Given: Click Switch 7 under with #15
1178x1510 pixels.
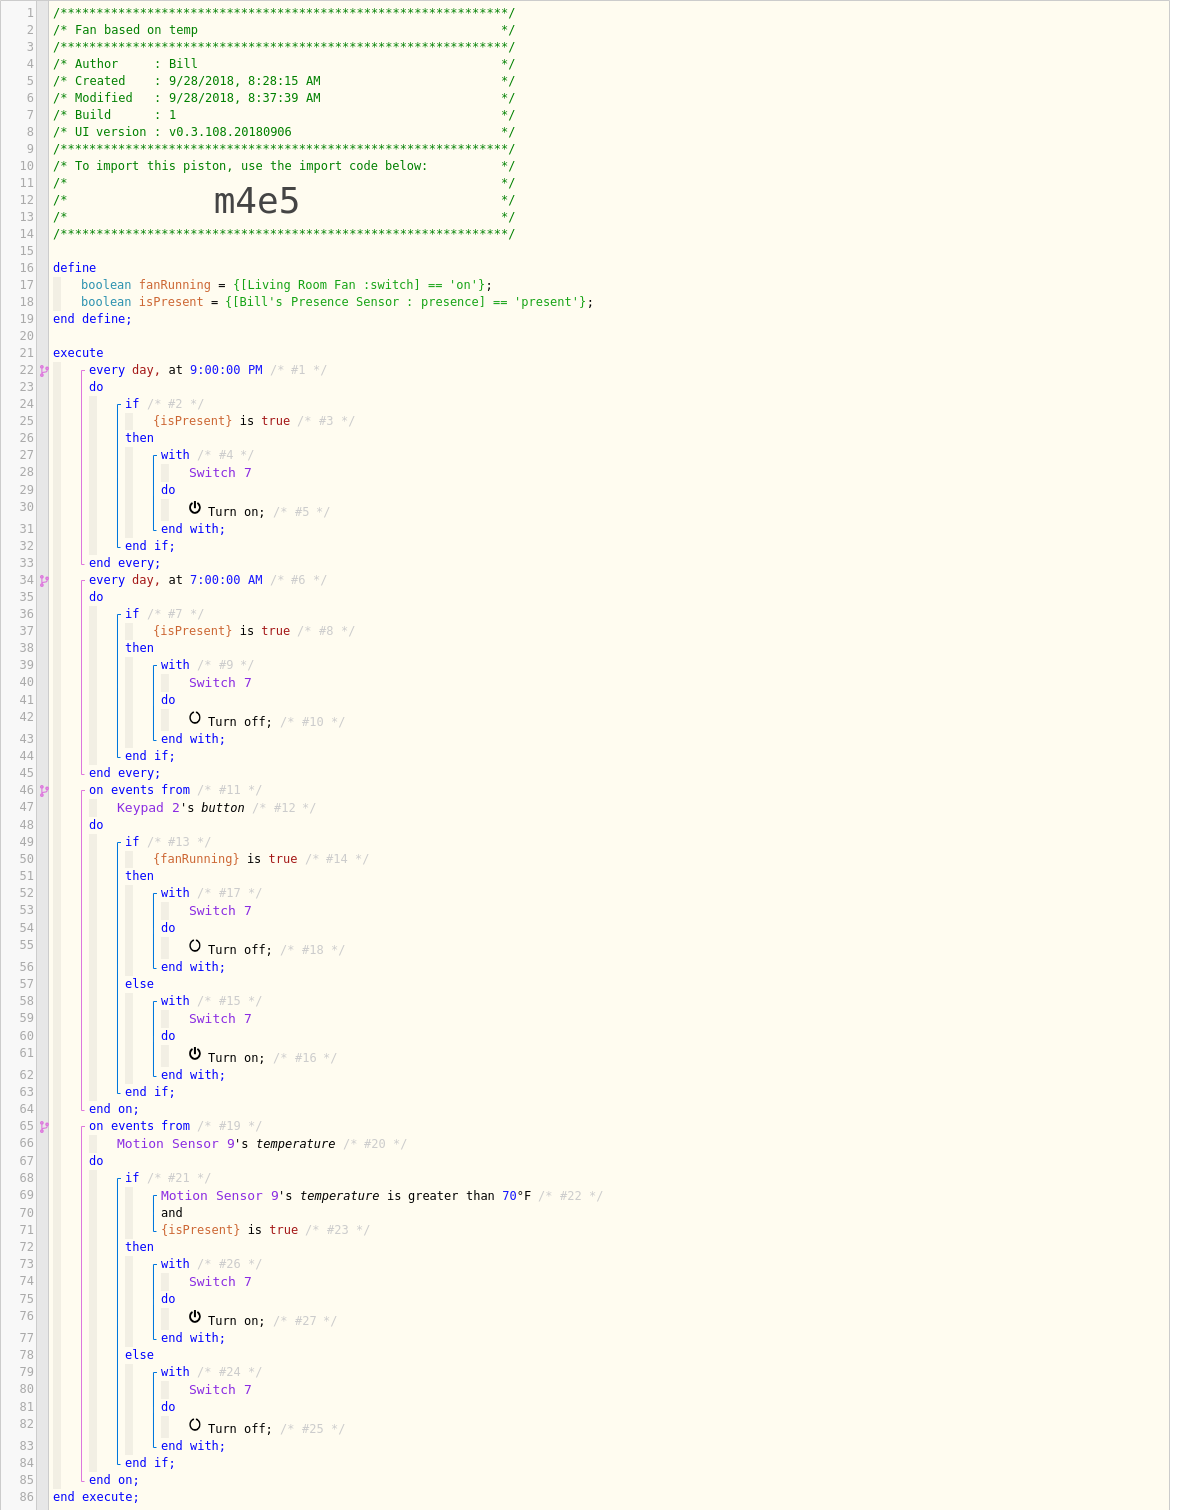Looking at the screenshot, I should pyautogui.click(x=220, y=1019).
